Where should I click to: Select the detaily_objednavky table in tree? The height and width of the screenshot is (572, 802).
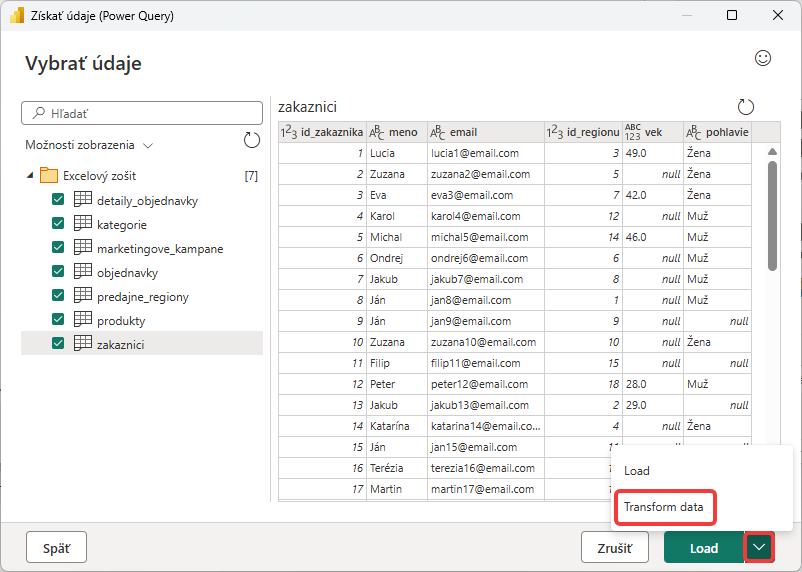tap(147, 201)
